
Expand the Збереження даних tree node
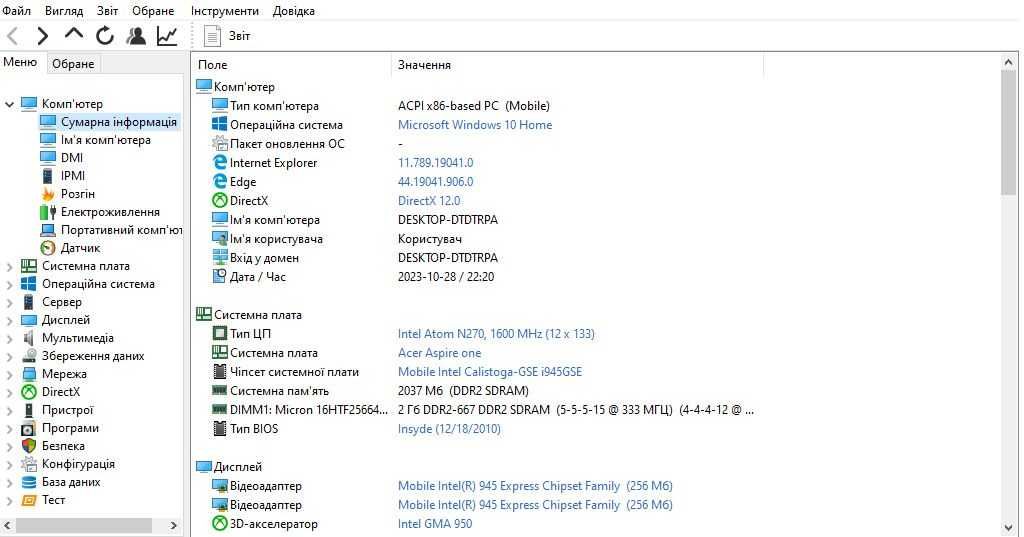(9, 357)
